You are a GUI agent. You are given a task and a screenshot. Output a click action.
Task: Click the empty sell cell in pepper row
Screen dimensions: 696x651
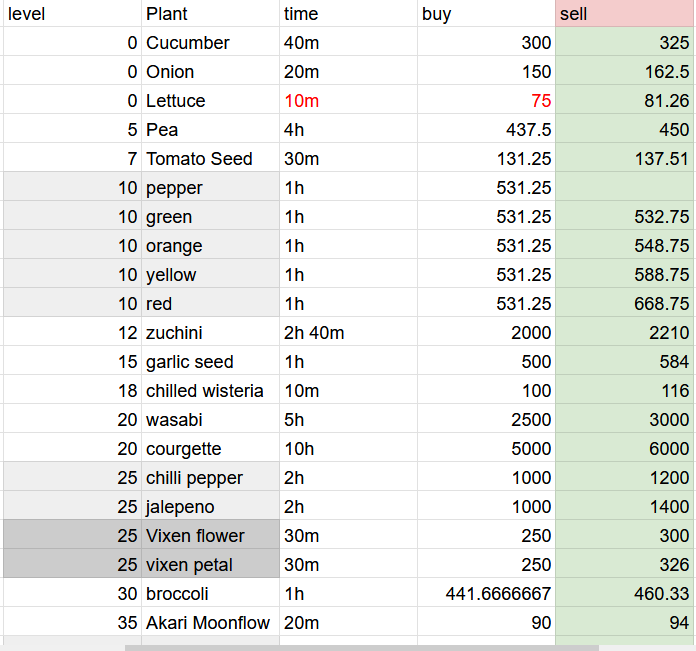point(625,188)
